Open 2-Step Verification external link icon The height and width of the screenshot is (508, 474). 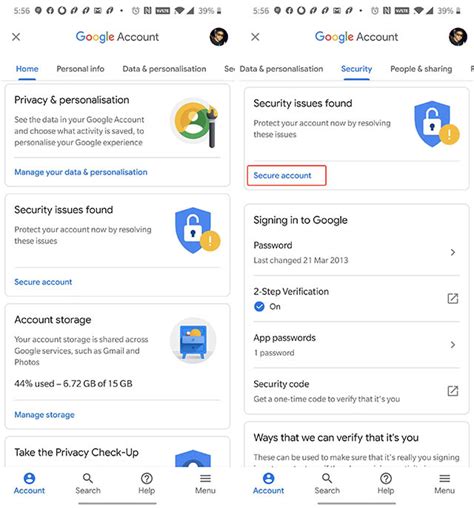pos(453,298)
